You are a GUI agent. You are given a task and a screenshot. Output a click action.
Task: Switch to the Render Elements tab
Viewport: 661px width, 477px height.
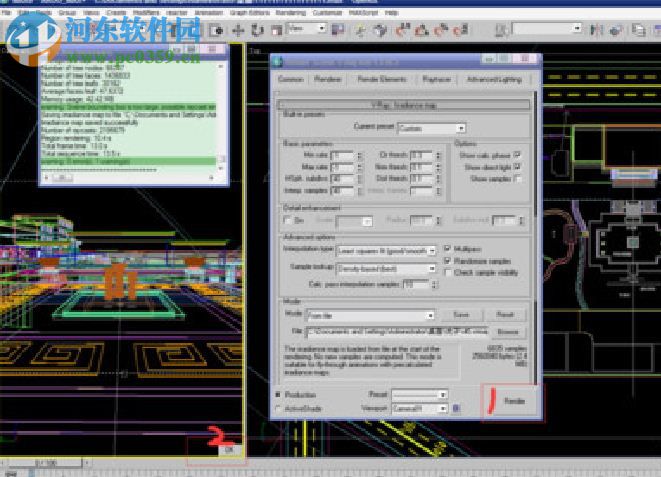(x=382, y=79)
